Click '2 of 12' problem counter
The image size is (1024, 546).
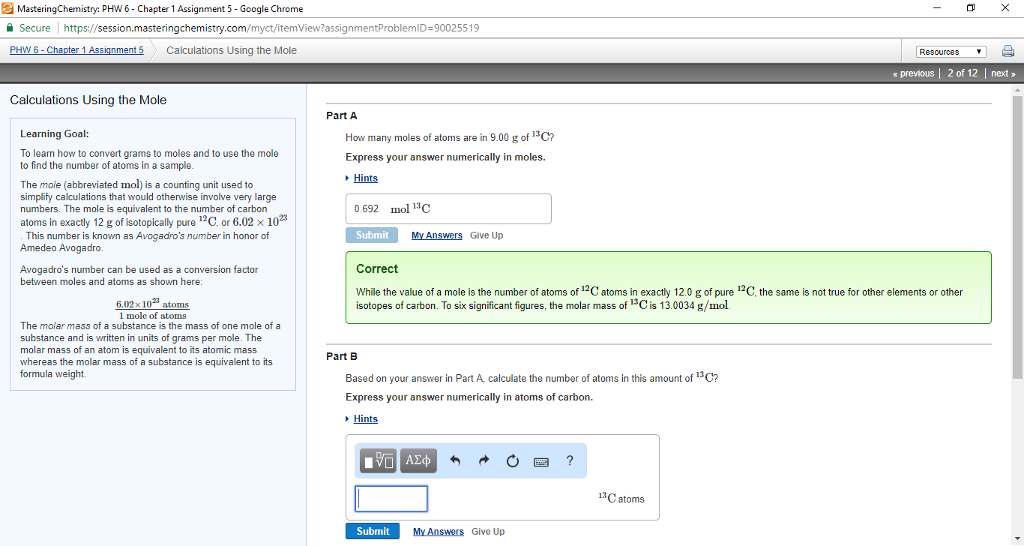963,73
